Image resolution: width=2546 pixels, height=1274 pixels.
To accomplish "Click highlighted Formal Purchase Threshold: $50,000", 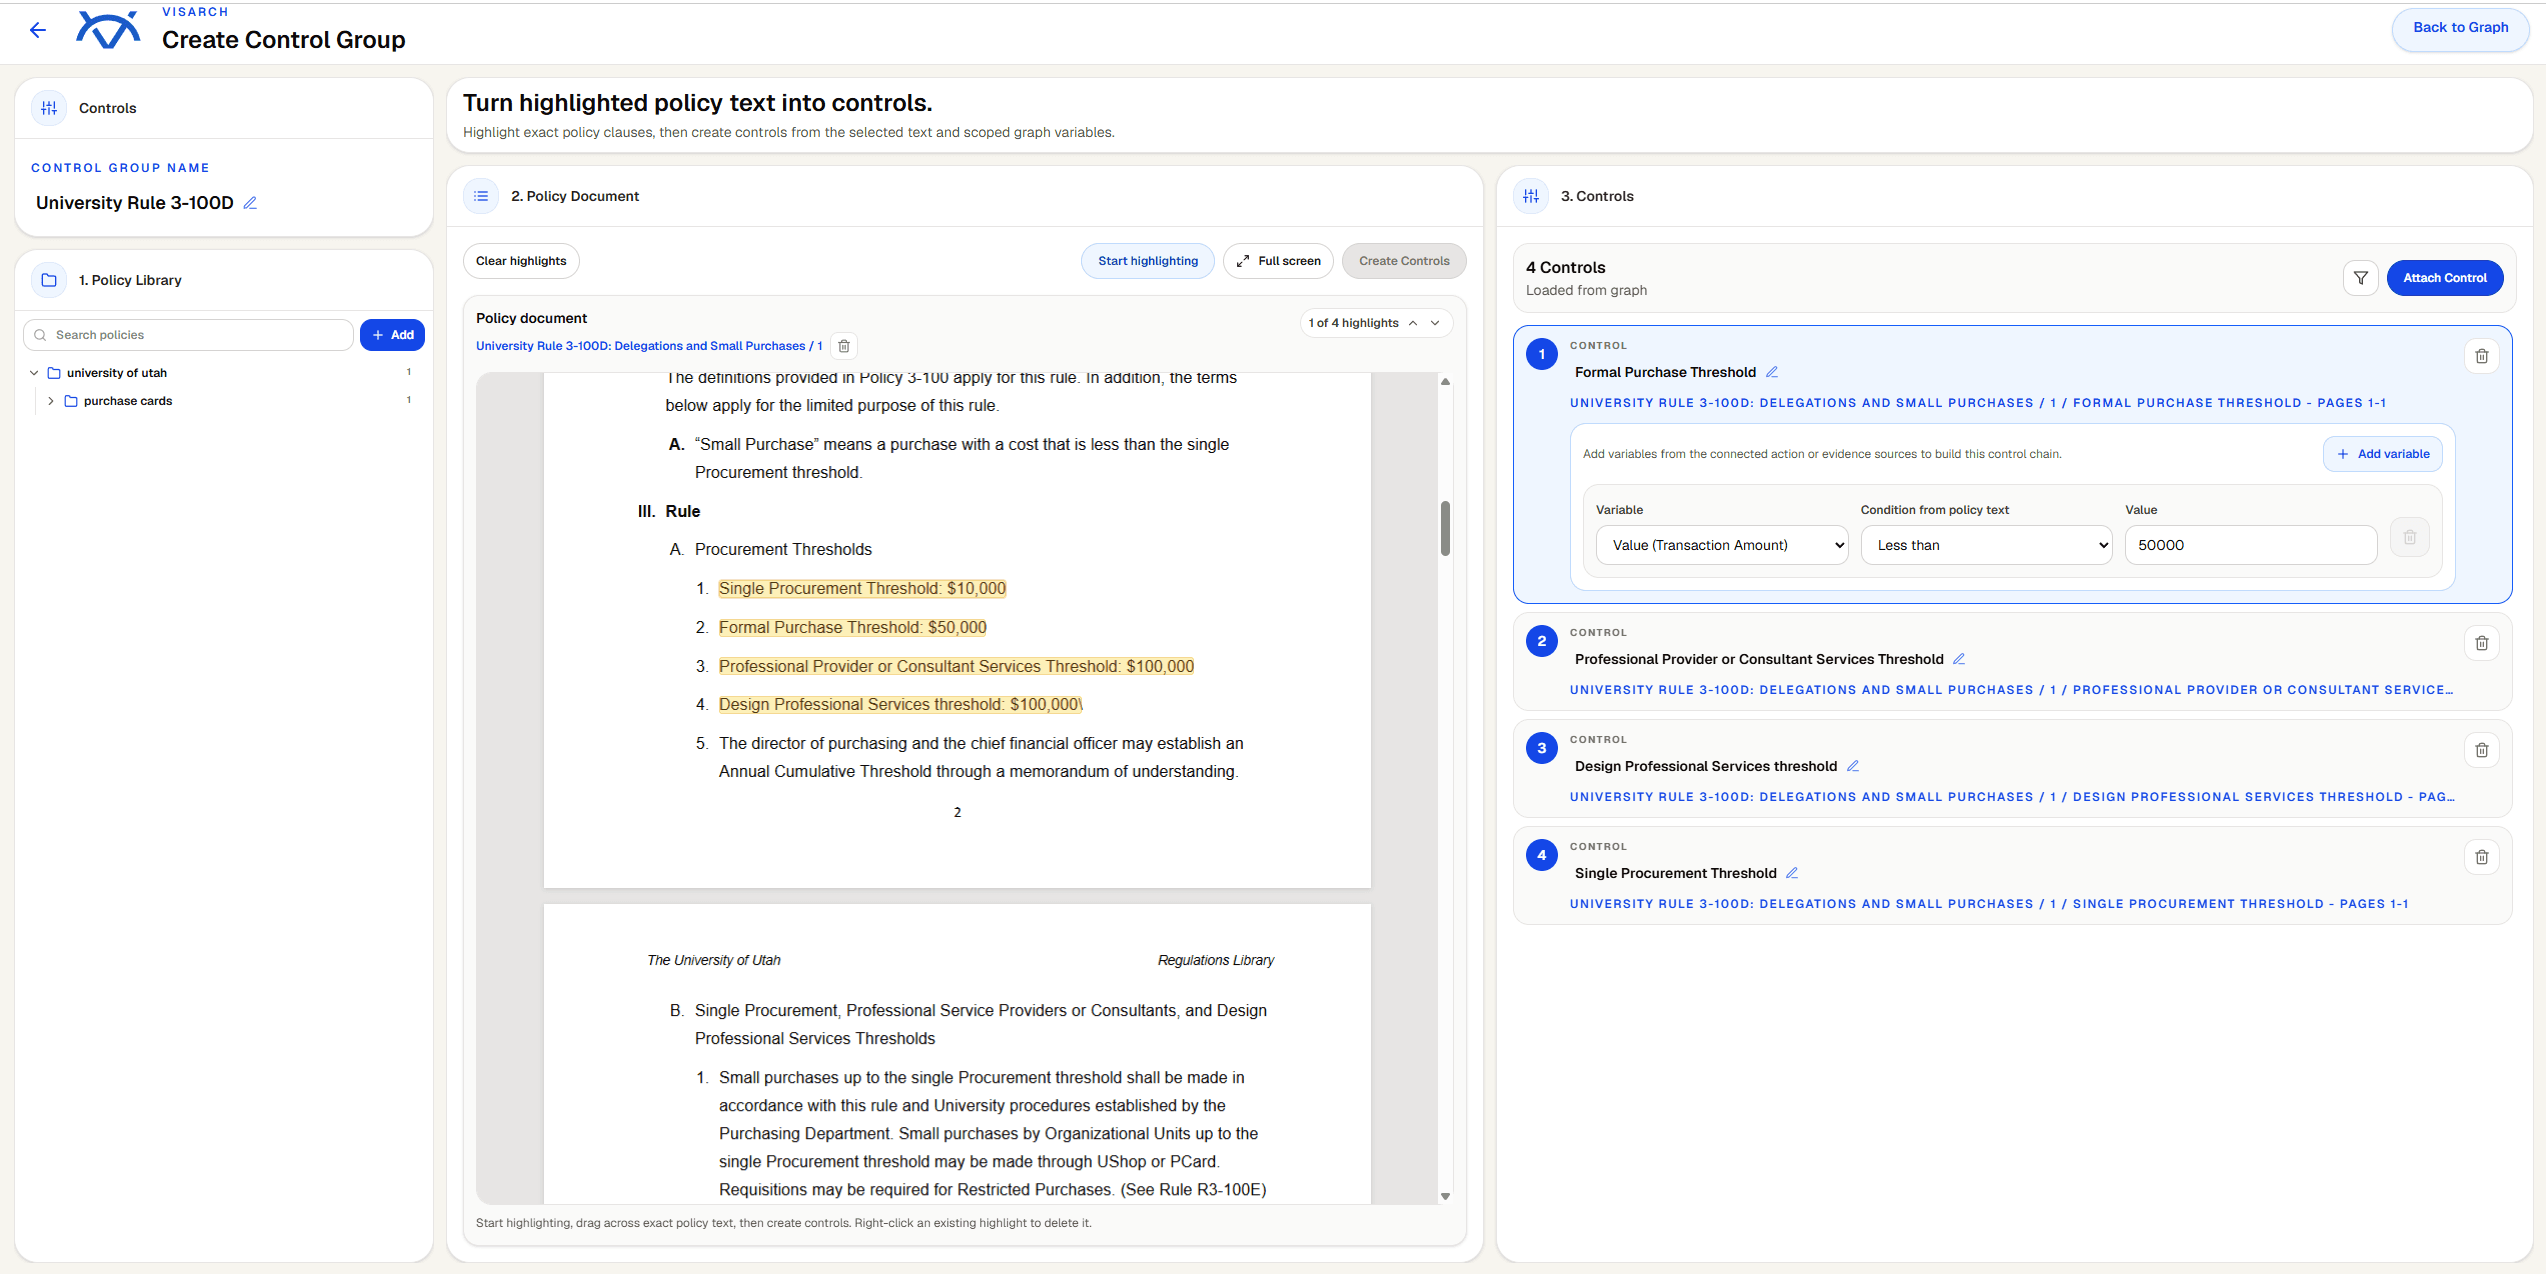I will click(852, 628).
